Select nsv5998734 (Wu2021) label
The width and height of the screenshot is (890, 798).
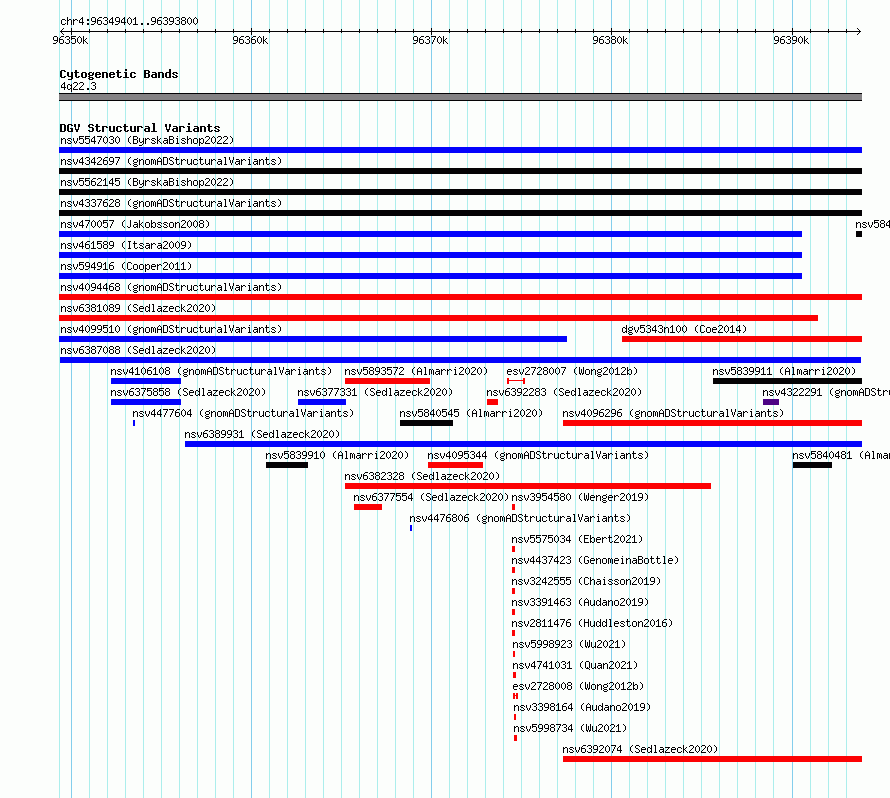(570, 728)
